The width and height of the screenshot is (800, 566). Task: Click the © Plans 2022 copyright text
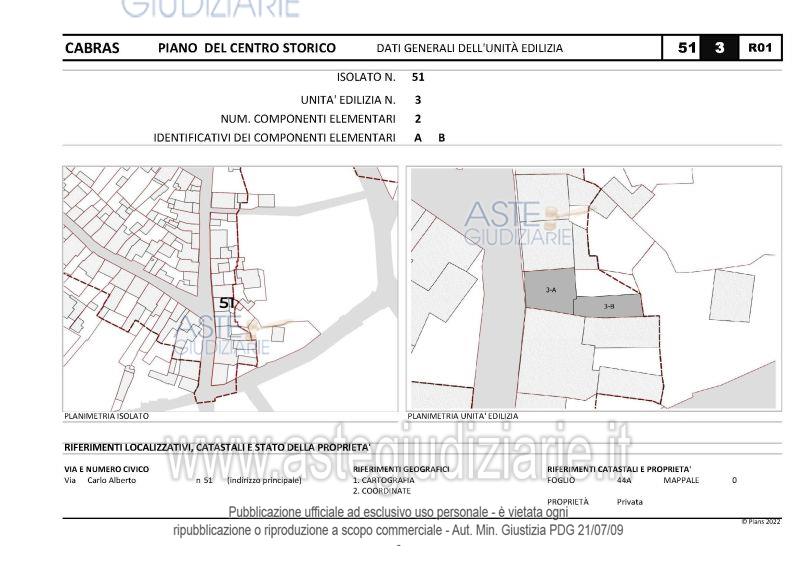pyautogui.click(x=761, y=522)
